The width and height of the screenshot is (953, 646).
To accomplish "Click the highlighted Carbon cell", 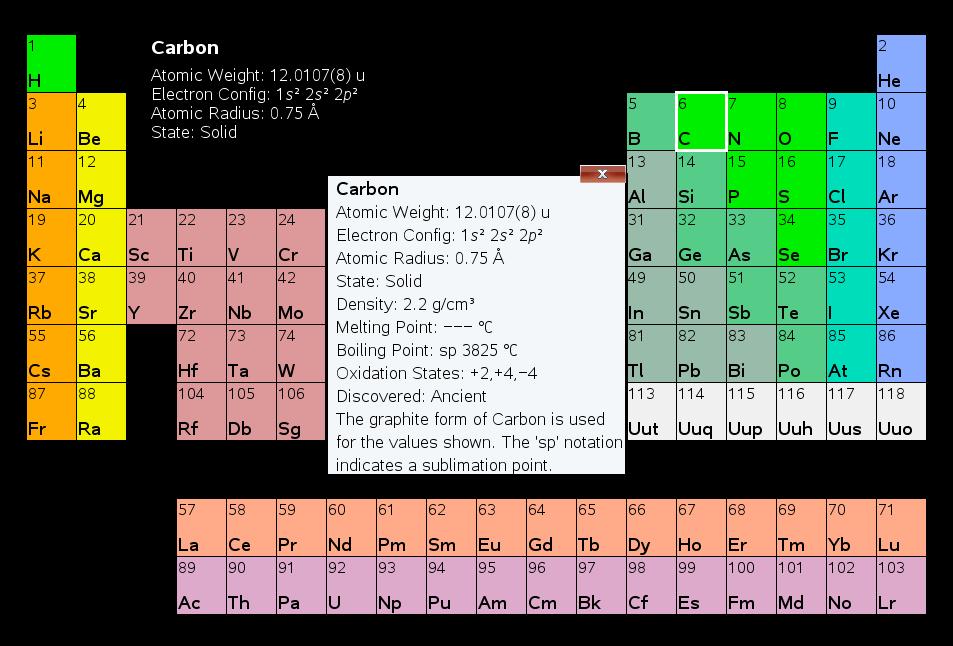I will pyautogui.click(x=701, y=121).
